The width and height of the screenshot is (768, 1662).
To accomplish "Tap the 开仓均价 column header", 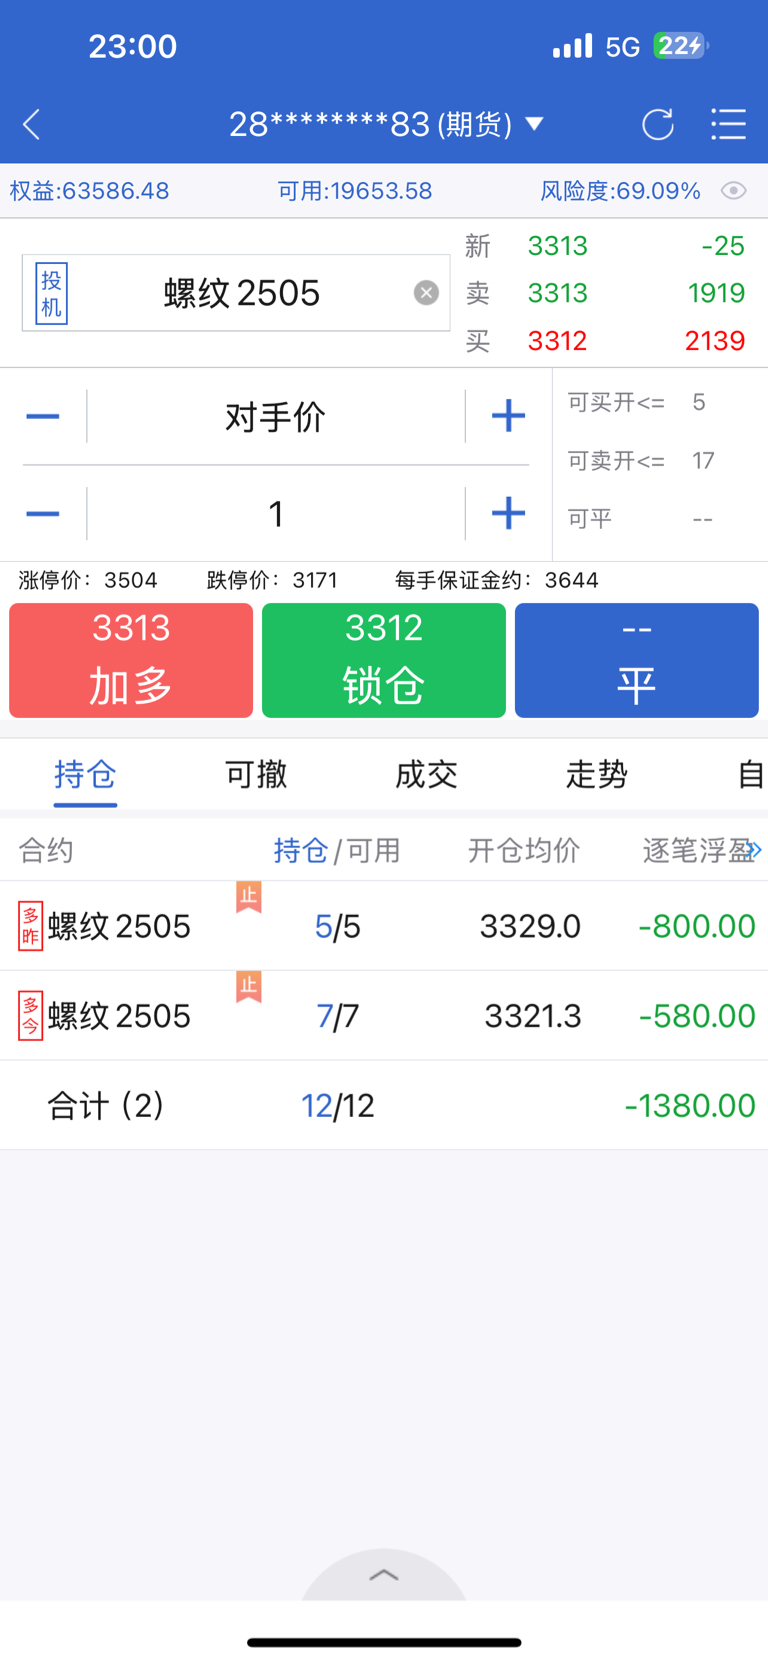I will click(524, 851).
